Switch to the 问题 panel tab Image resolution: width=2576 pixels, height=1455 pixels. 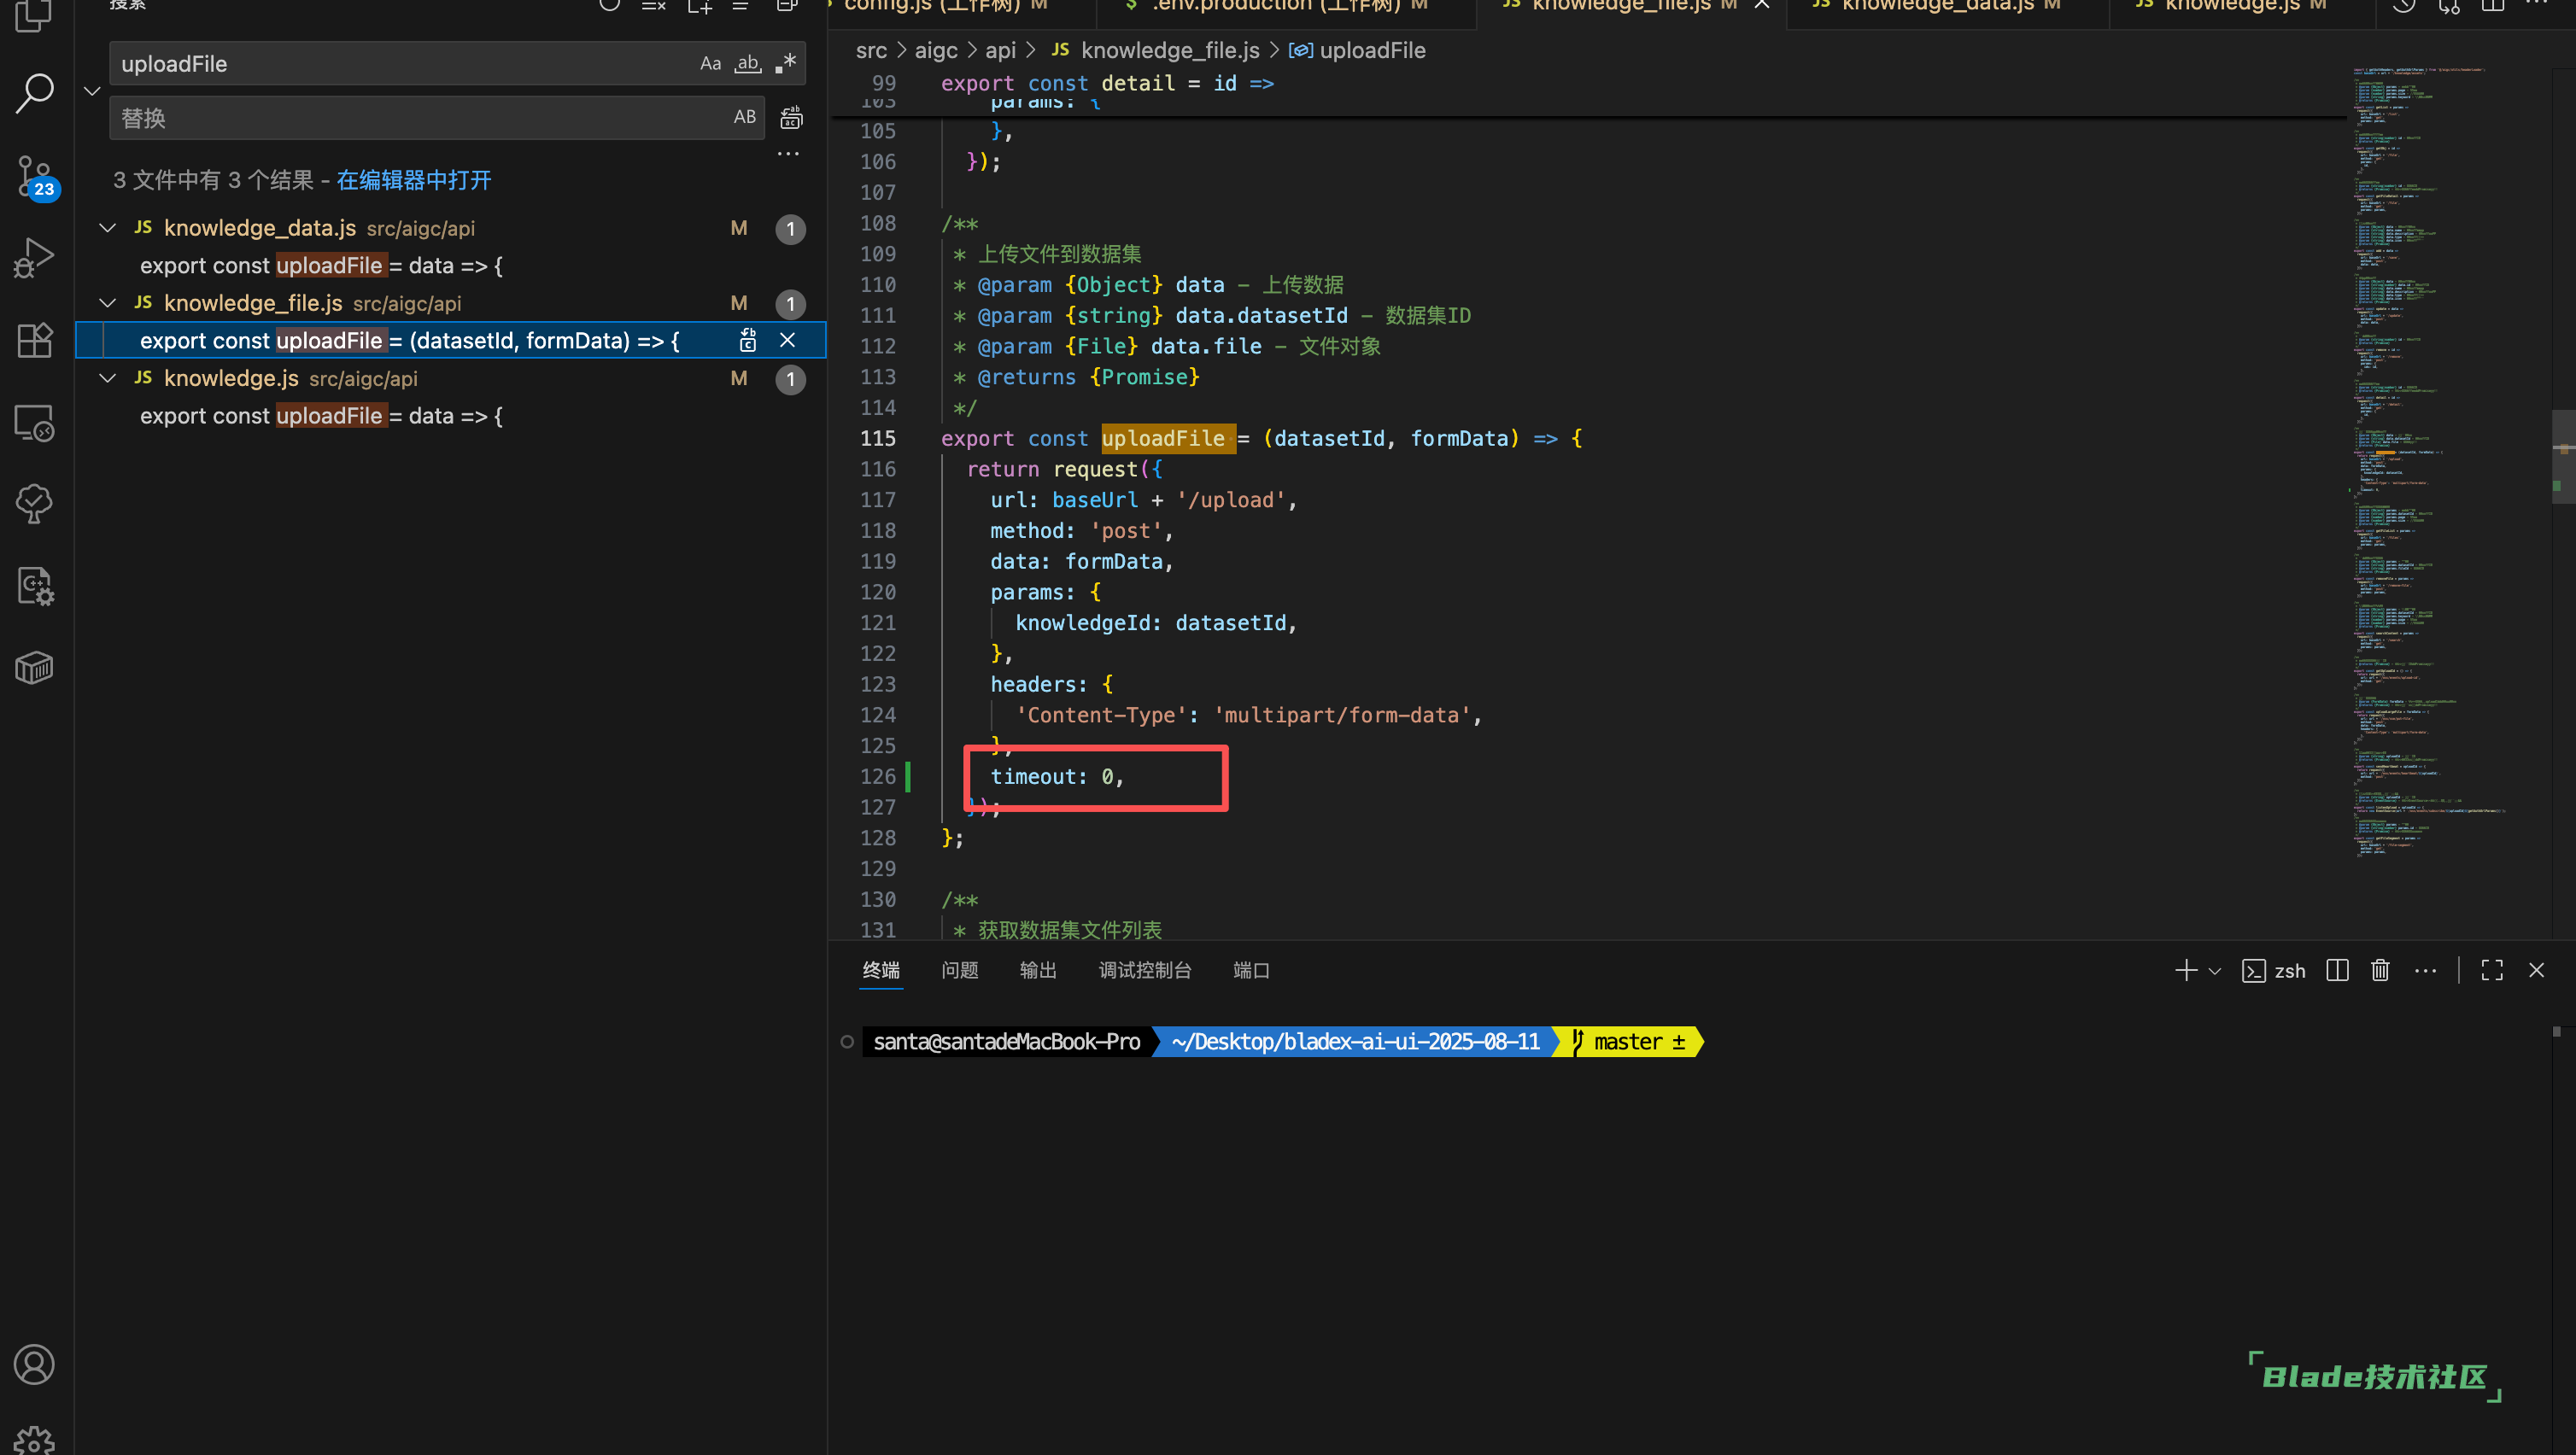960,970
